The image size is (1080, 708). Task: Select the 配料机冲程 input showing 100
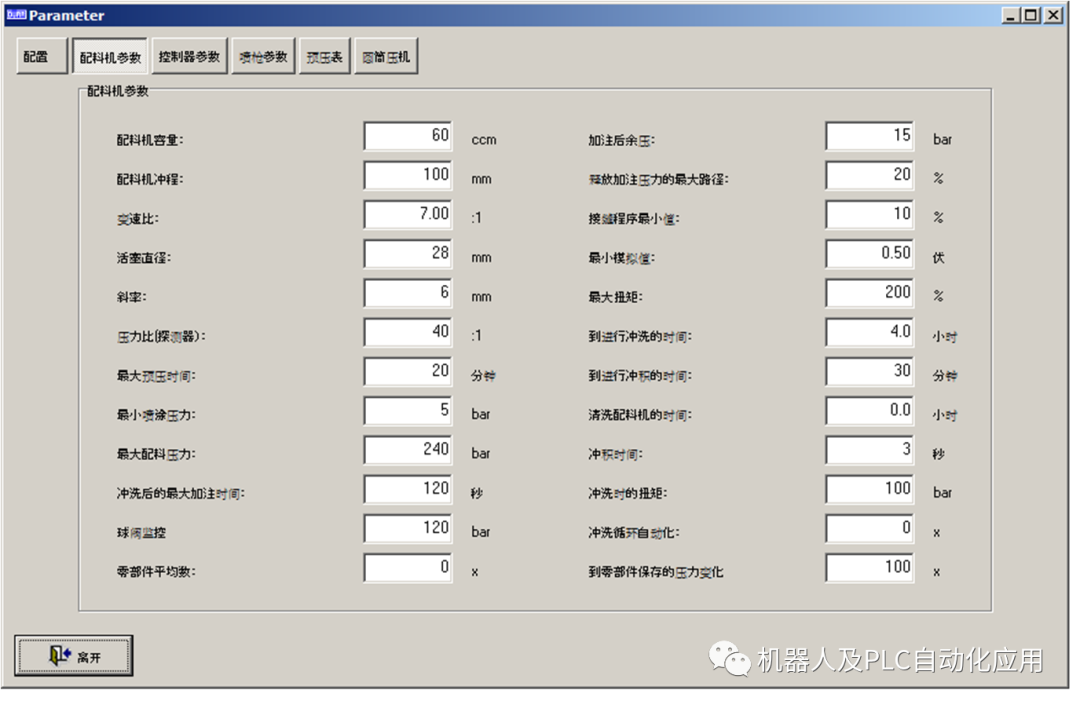pos(407,175)
